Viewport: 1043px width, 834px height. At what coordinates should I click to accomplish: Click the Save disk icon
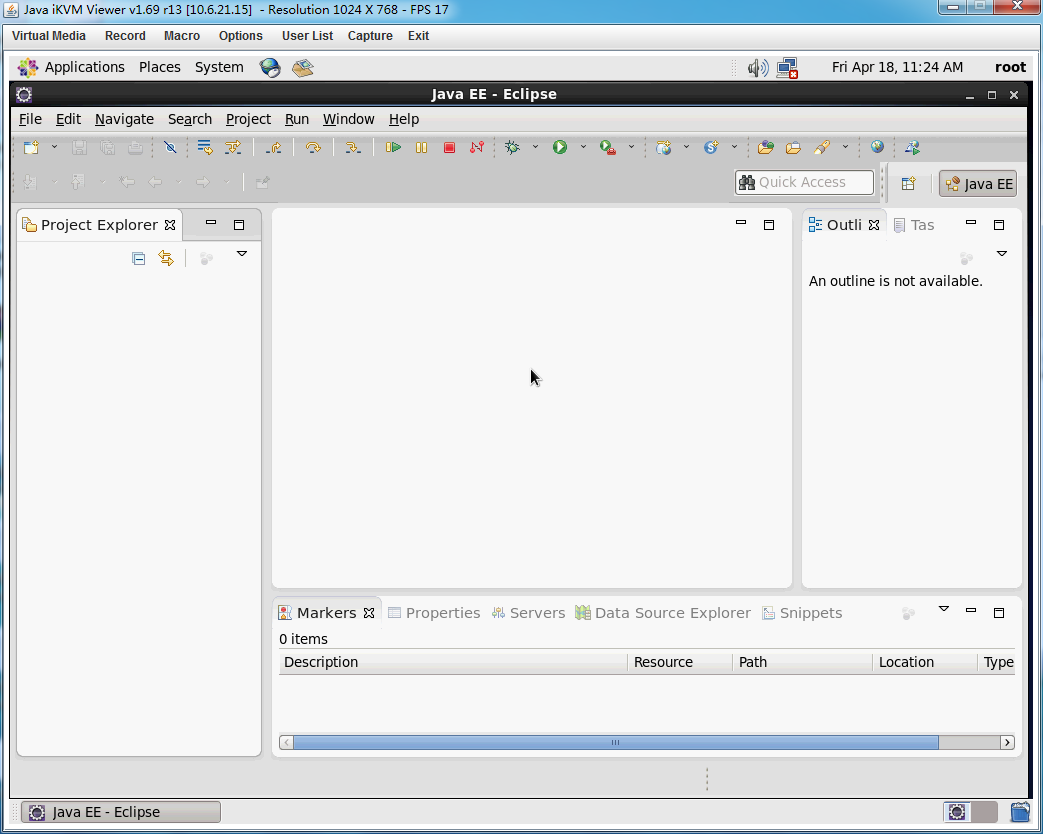(x=79, y=148)
